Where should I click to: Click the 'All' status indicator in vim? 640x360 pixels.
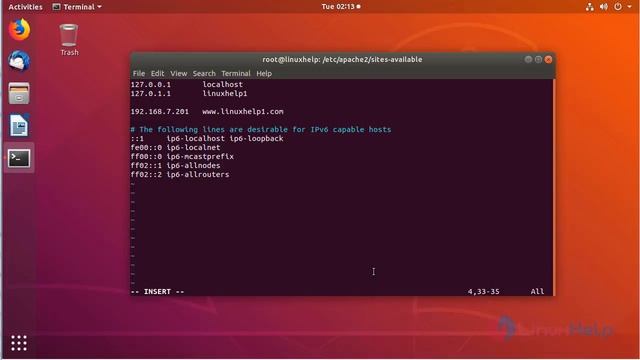(x=537, y=291)
